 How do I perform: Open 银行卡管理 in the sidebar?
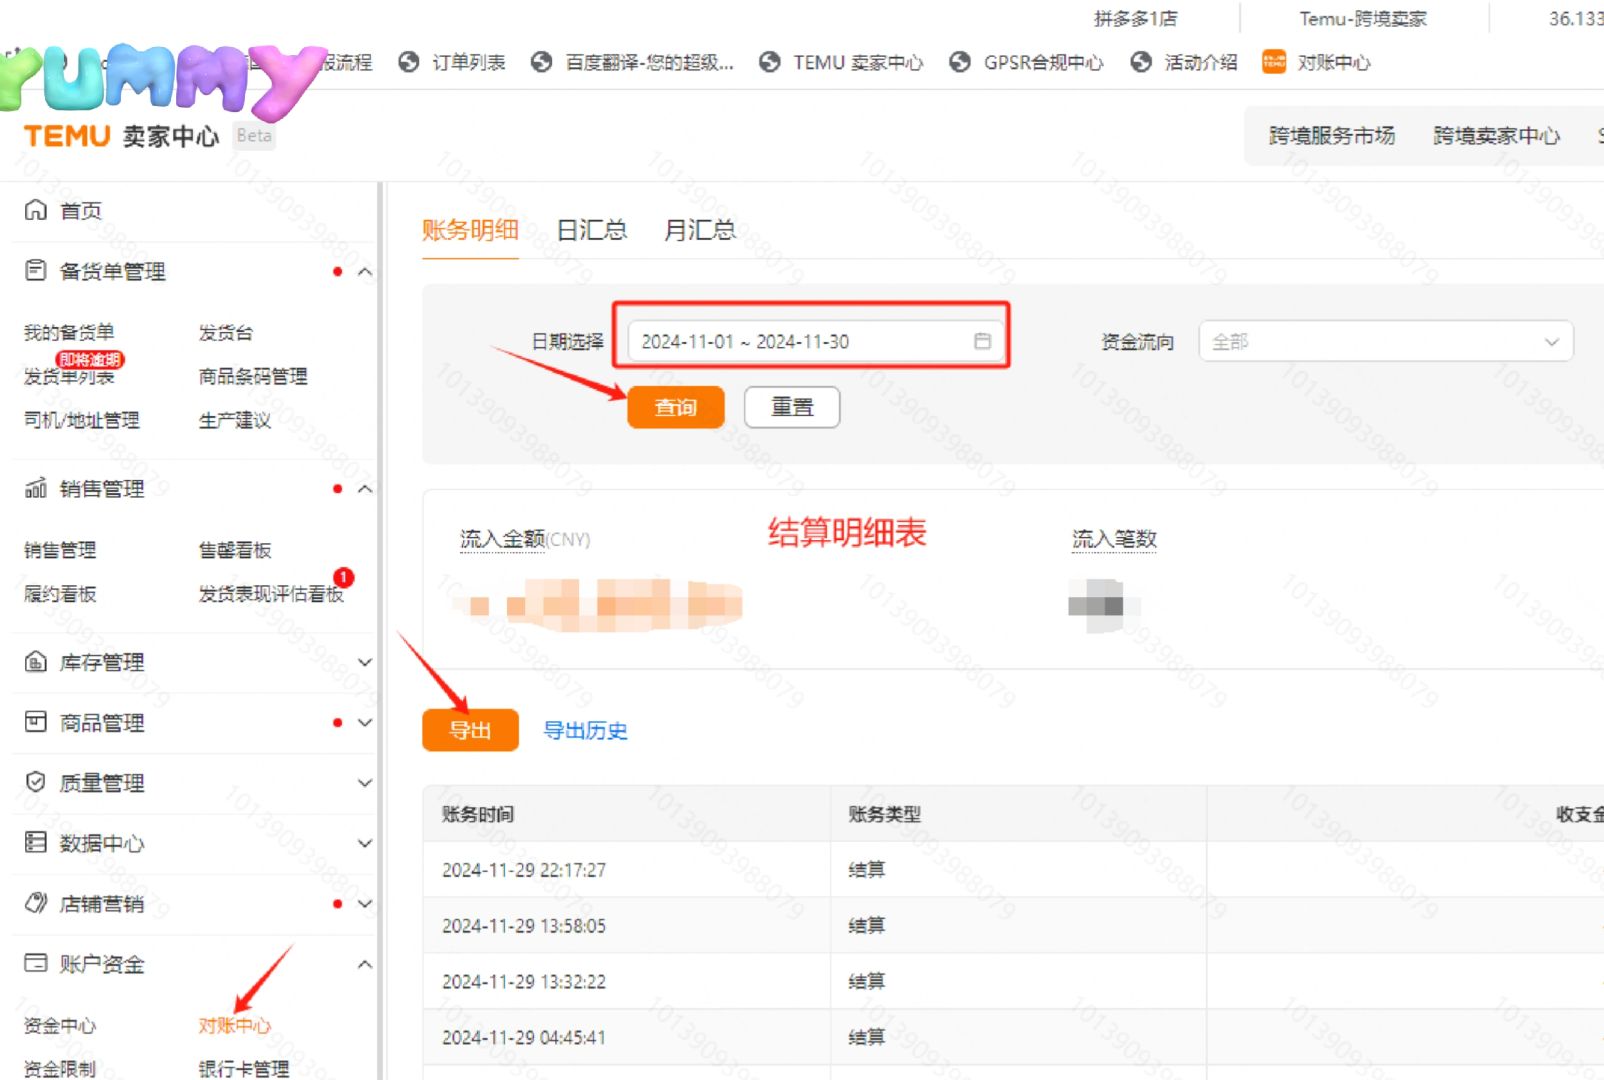tap(244, 1068)
